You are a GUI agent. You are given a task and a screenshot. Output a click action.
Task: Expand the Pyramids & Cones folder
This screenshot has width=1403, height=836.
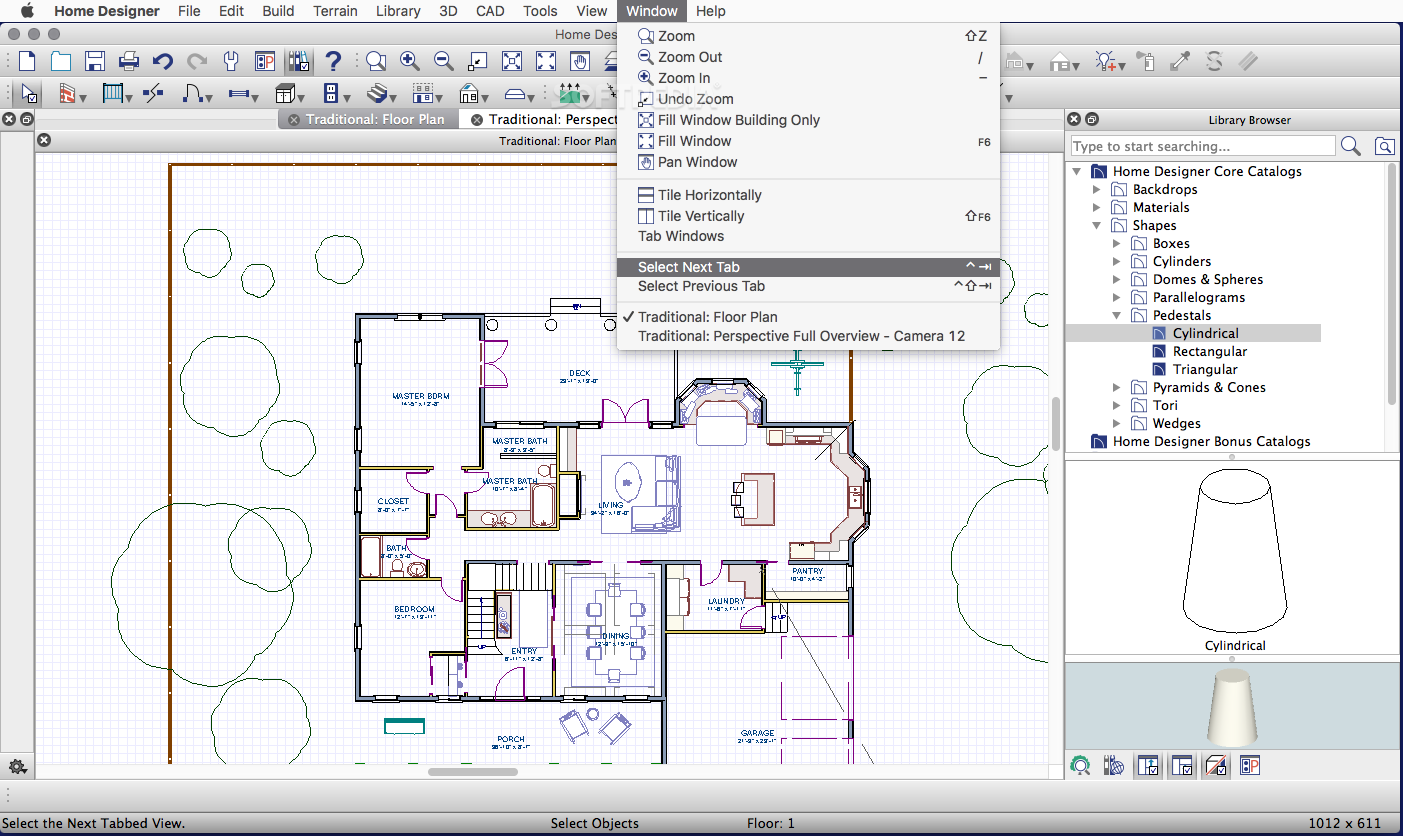pos(1117,387)
